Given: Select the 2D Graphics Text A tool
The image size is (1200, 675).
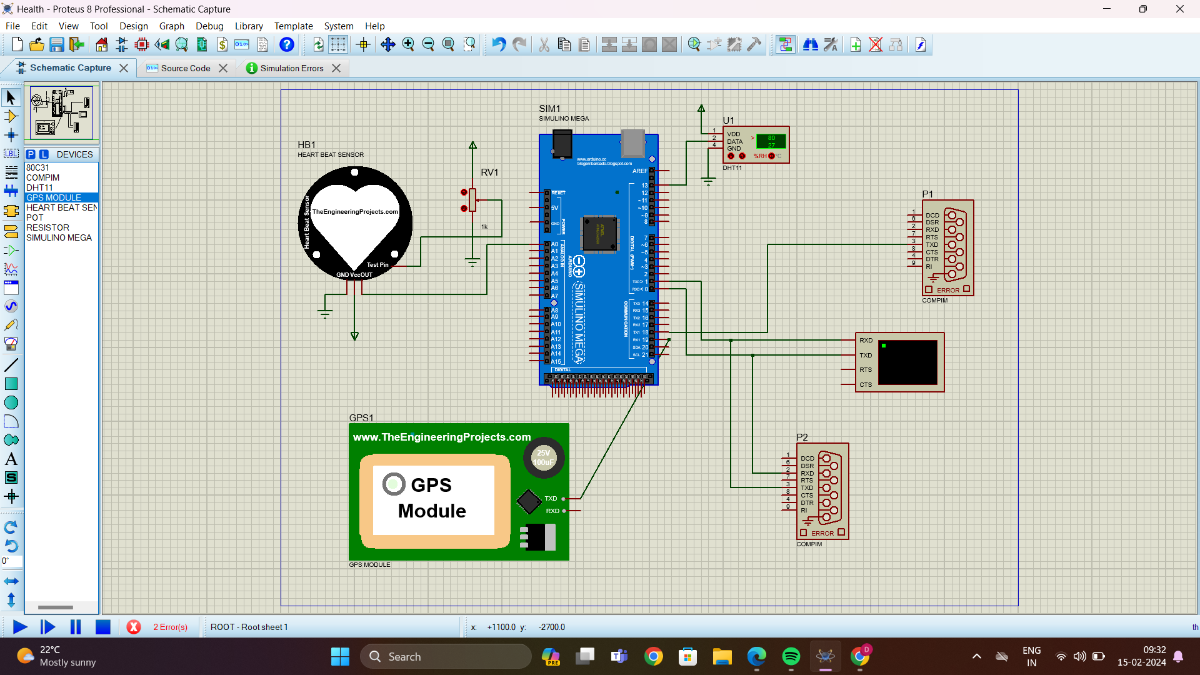Looking at the screenshot, I should 11,459.
